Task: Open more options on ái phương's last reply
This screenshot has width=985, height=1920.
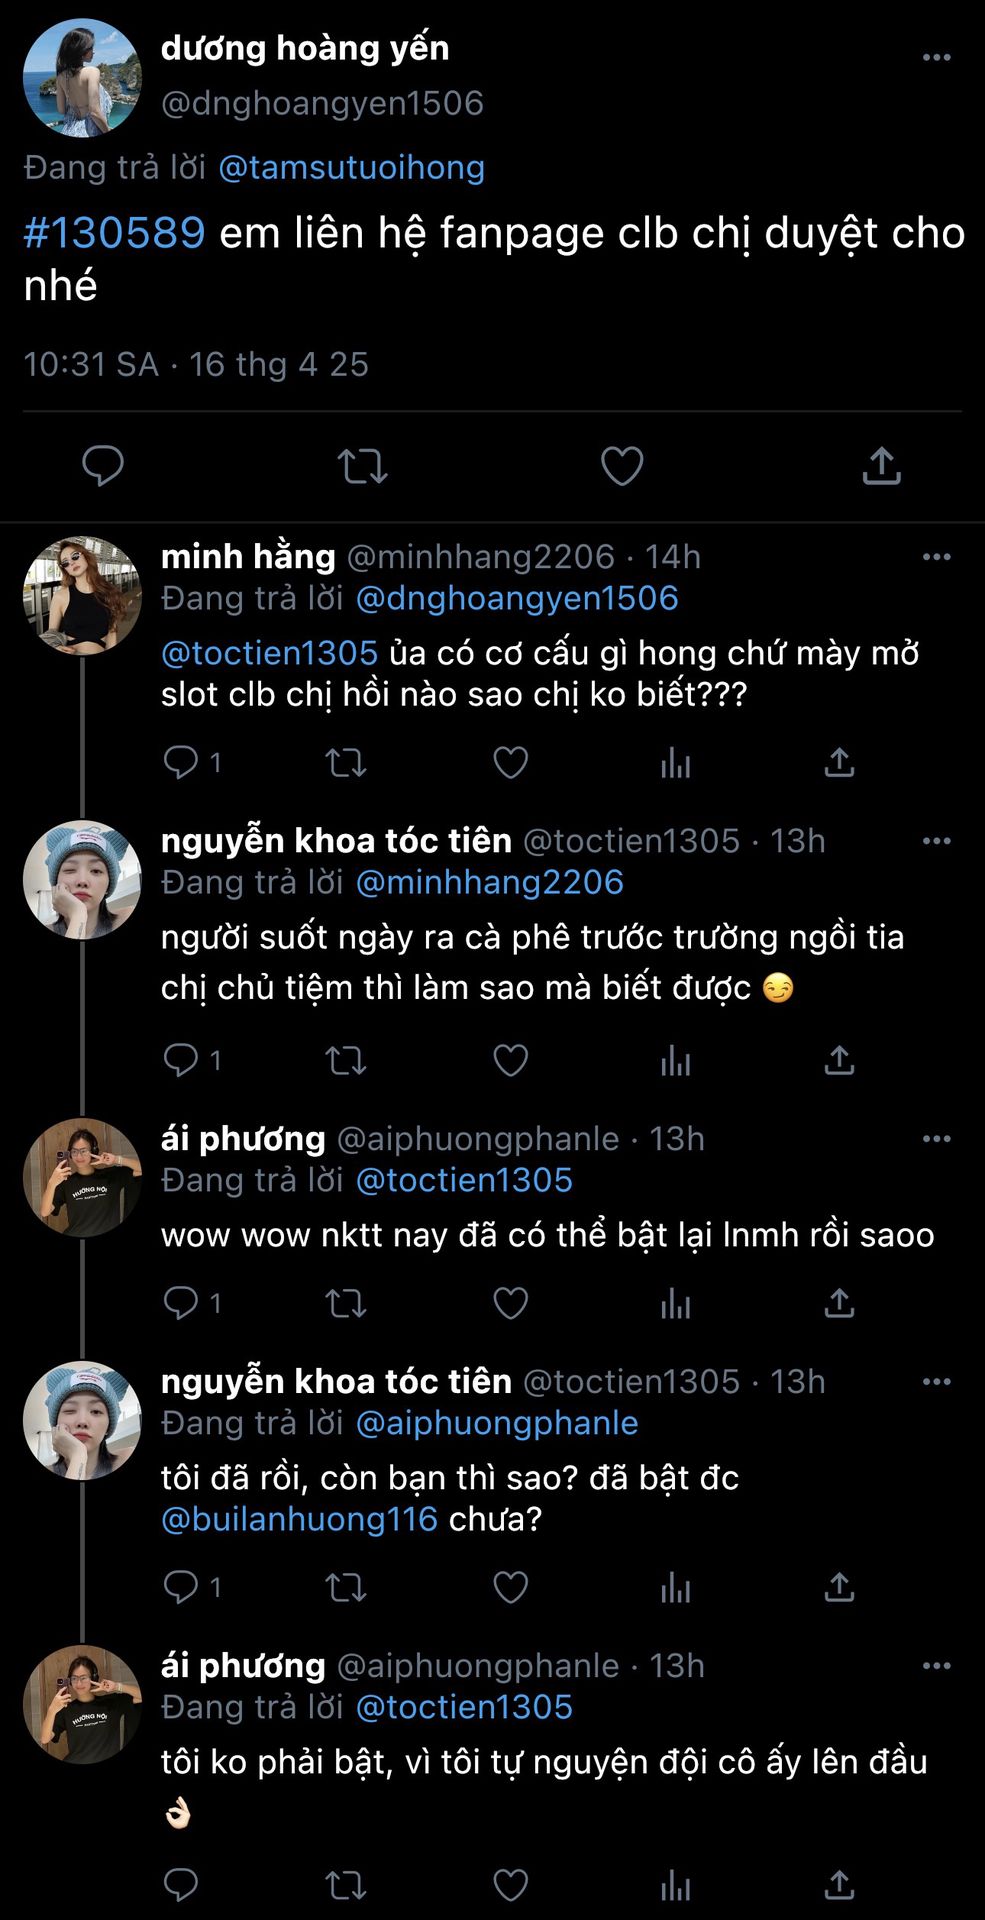Action: click(x=936, y=1666)
